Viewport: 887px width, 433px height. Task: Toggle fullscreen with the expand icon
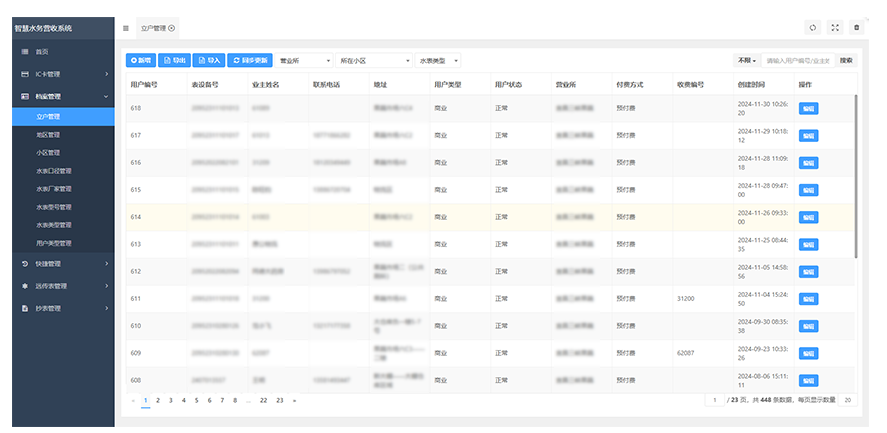click(x=835, y=27)
